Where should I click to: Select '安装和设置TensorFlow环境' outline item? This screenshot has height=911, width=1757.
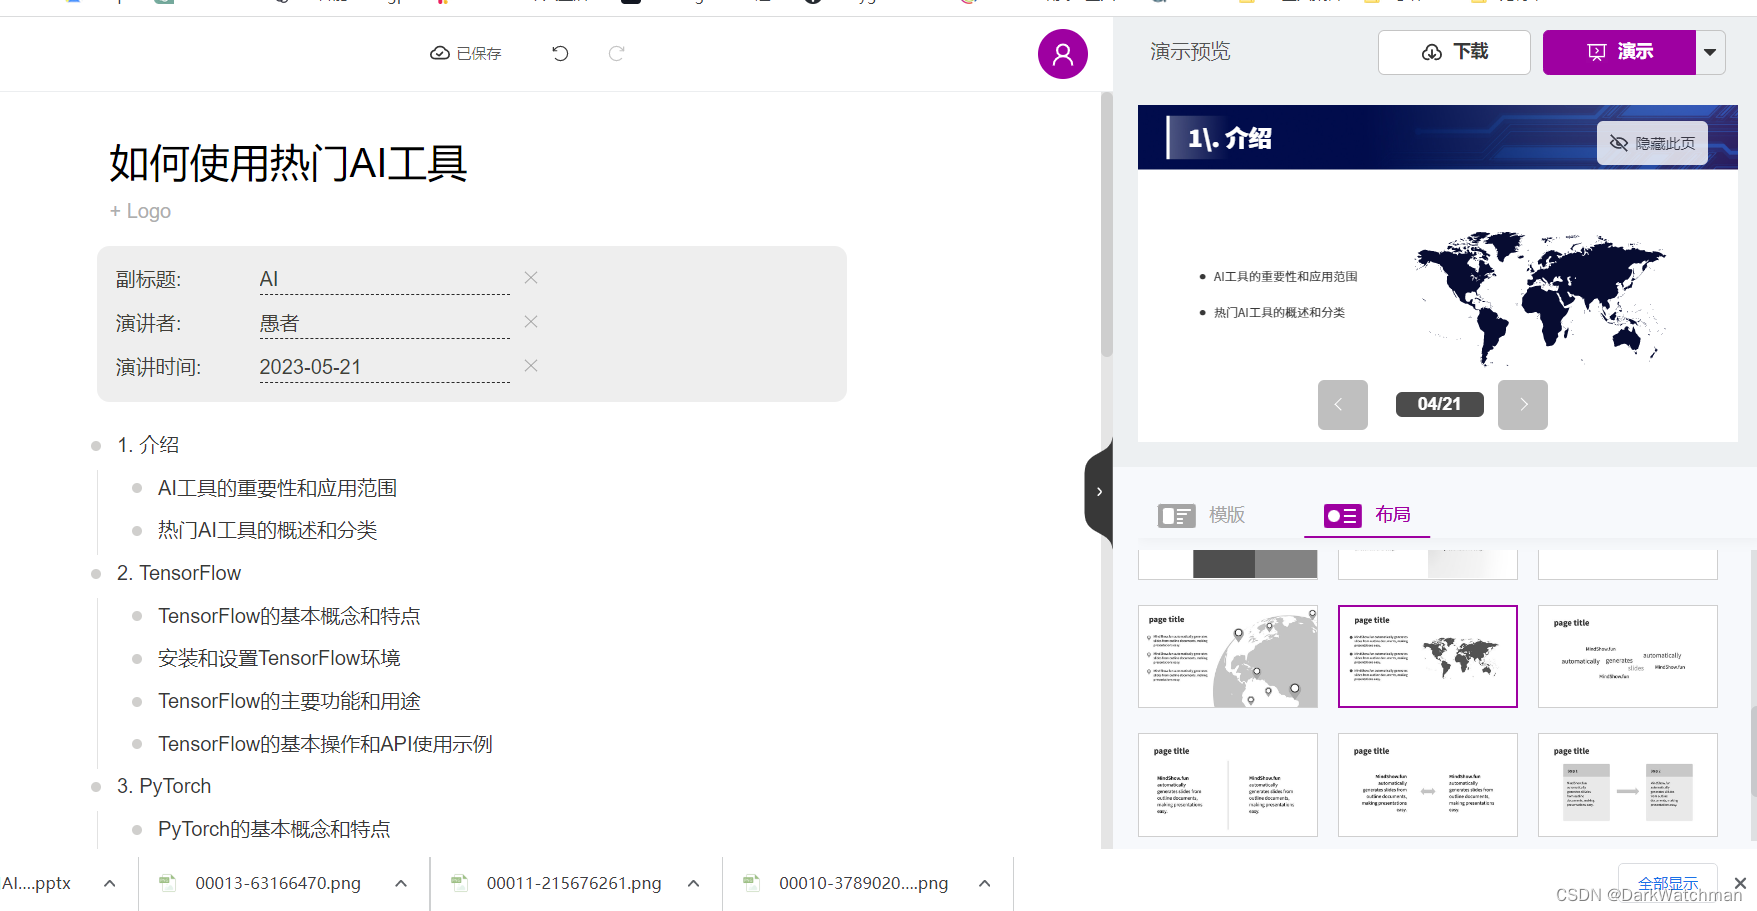click(279, 658)
